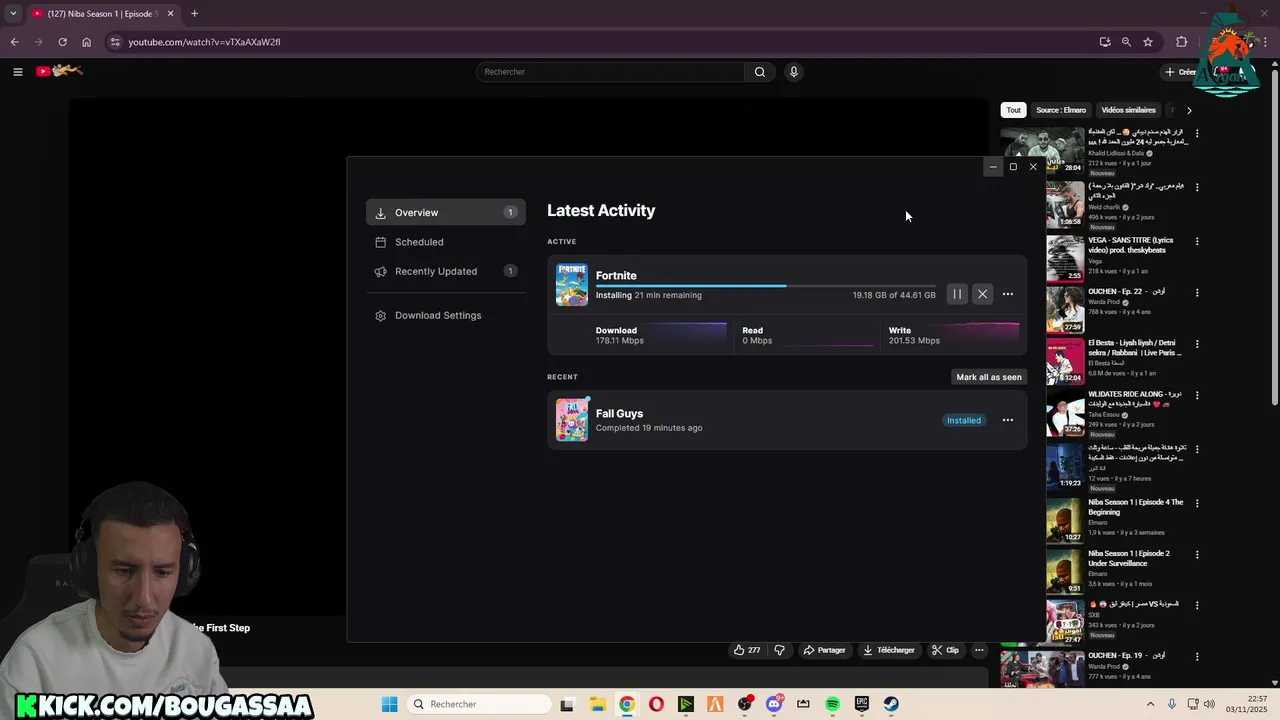Show hidden system tray icons
1280x720 pixels.
pos(1150,704)
